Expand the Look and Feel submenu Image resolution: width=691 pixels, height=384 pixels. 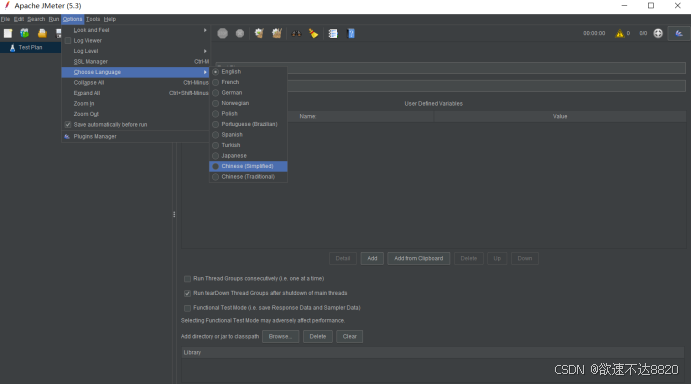(135, 30)
